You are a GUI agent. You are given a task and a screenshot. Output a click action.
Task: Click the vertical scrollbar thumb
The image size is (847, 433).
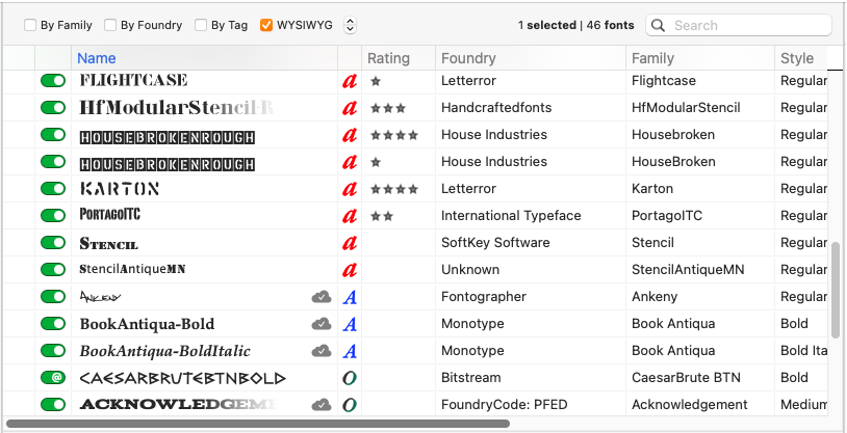pos(835,290)
